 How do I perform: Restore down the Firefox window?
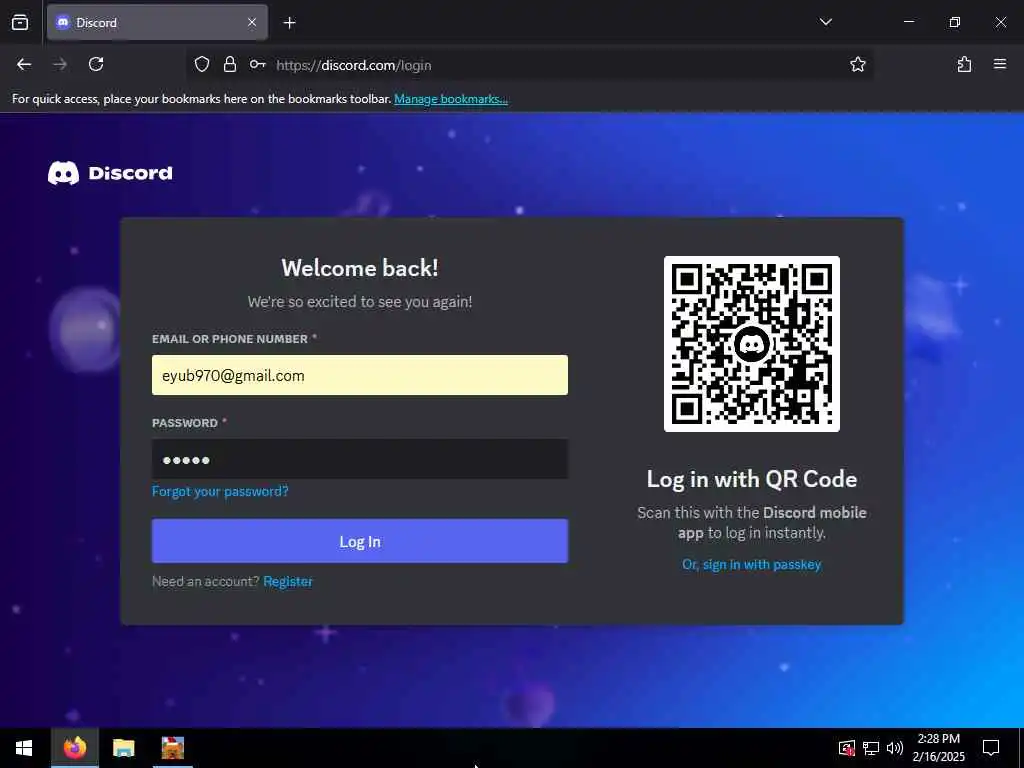point(955,22)
